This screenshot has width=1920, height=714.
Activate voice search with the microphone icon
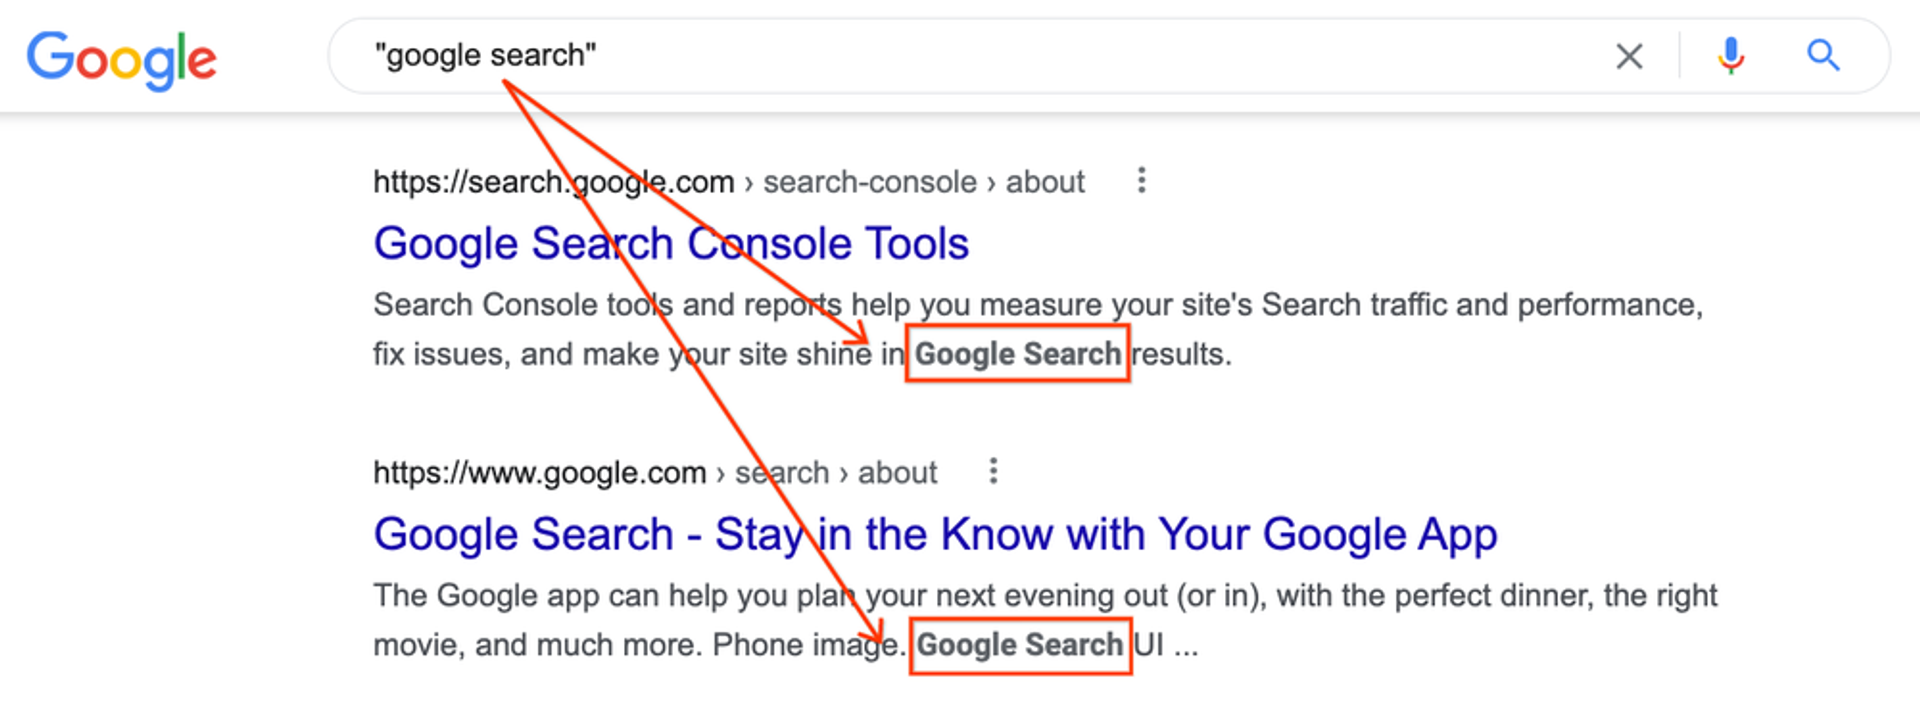[1729, 56]
